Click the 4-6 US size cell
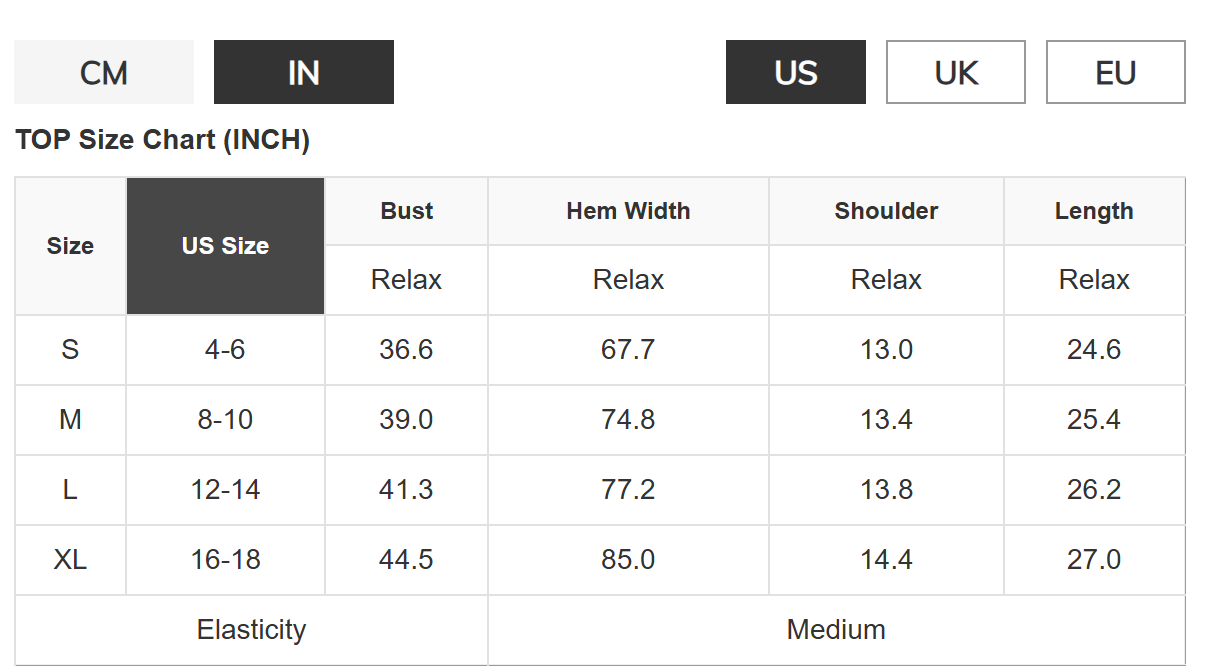The width and height of the screenshot is (1209, 672). (225, 350)
